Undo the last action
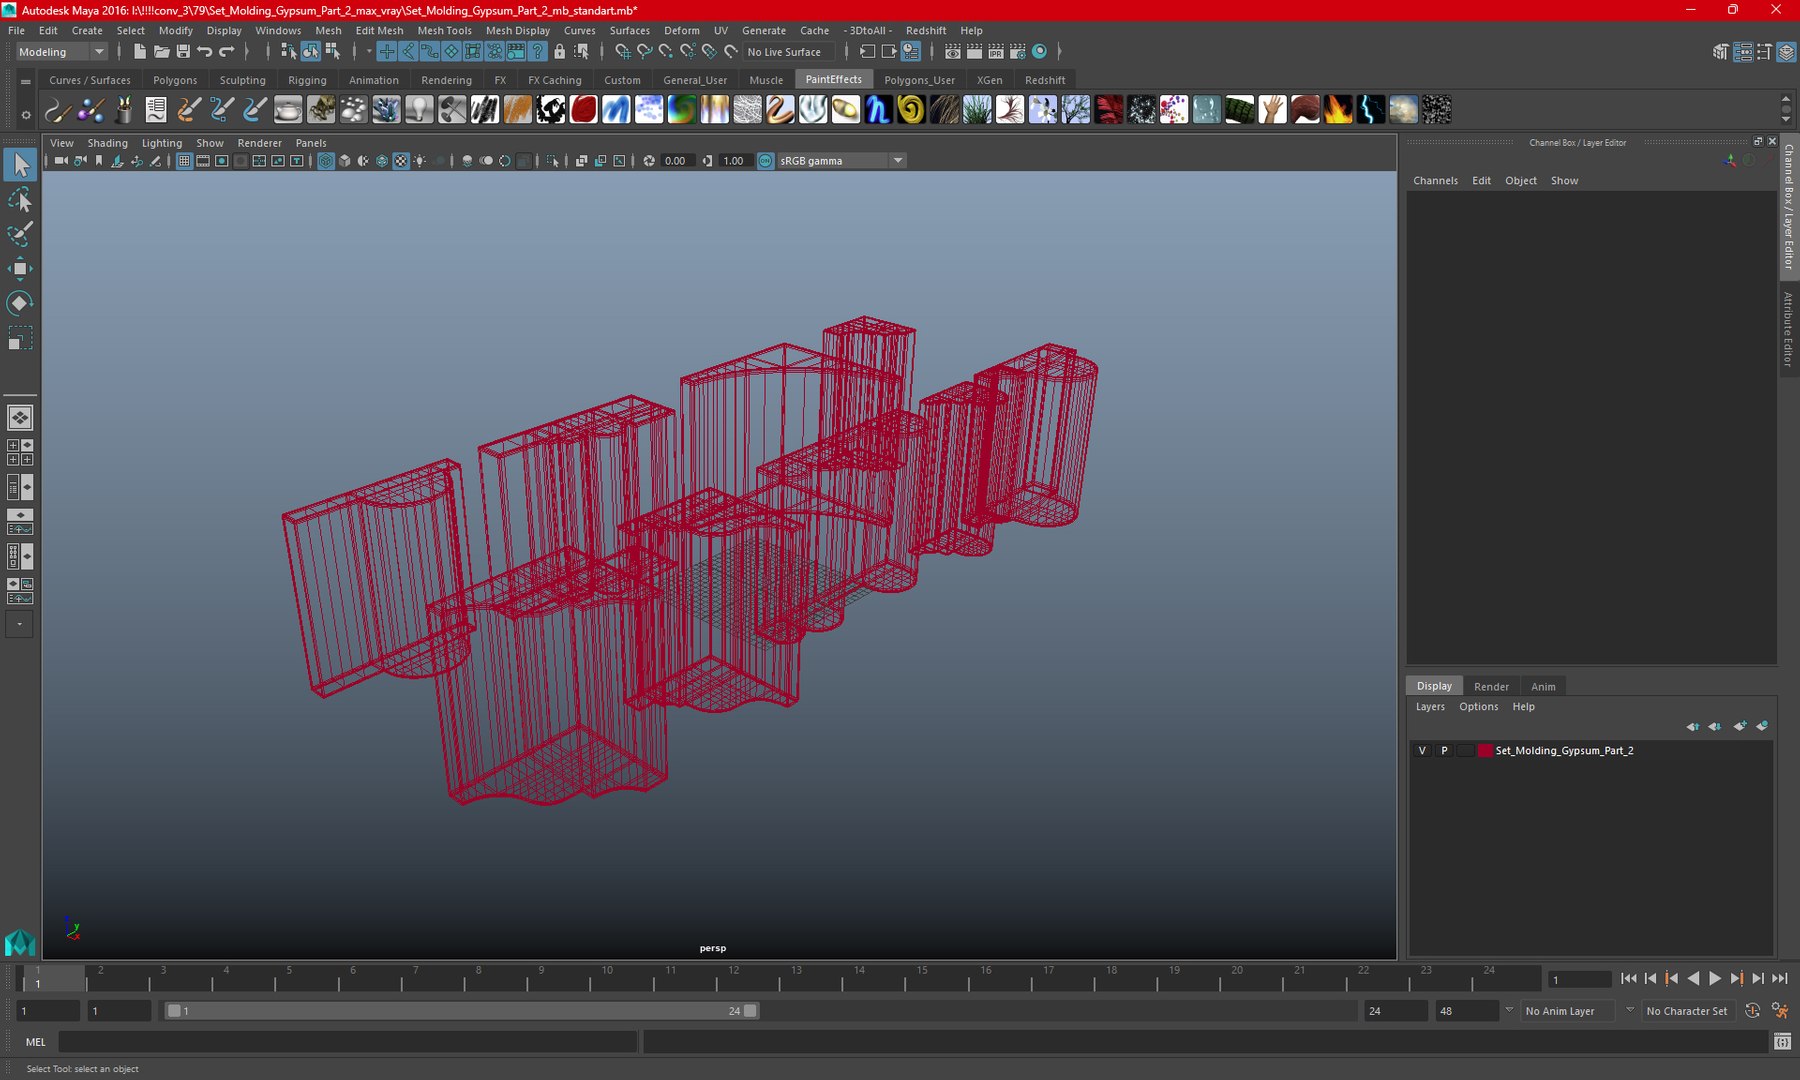The height and width of the screenshot is (1080, 1800). point(205,51)
